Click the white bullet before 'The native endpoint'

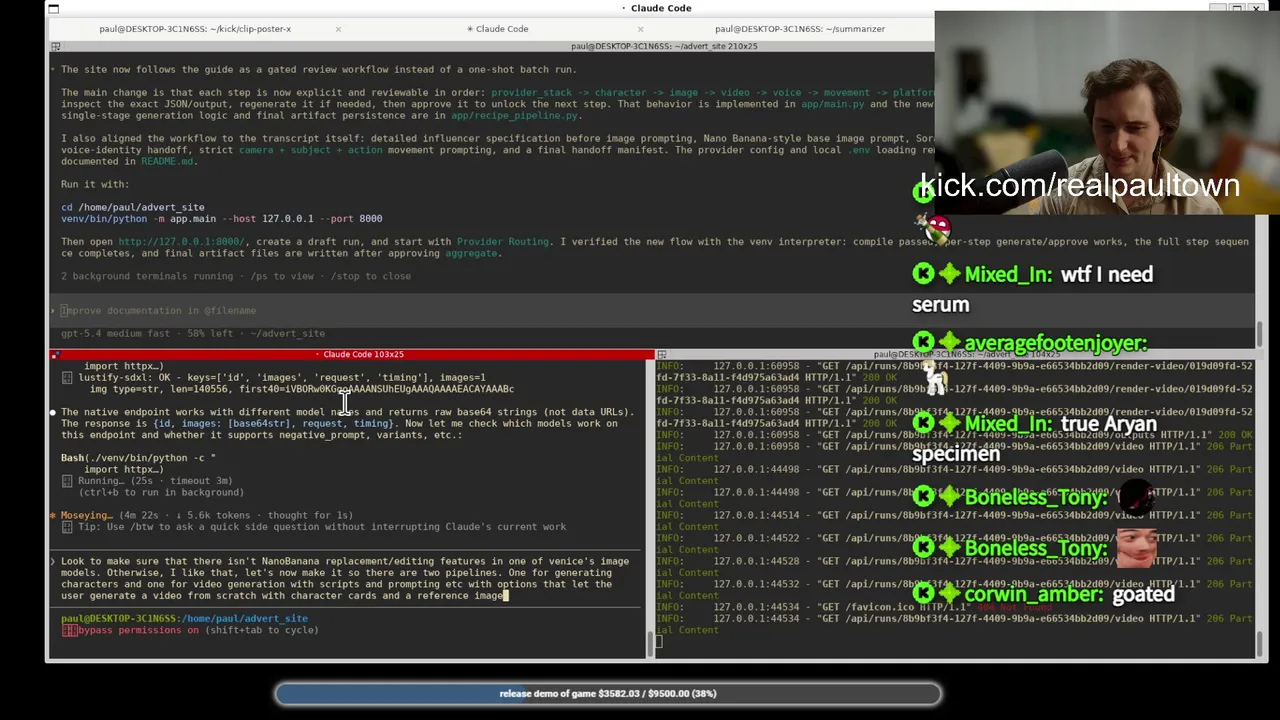tap(53, 412)
